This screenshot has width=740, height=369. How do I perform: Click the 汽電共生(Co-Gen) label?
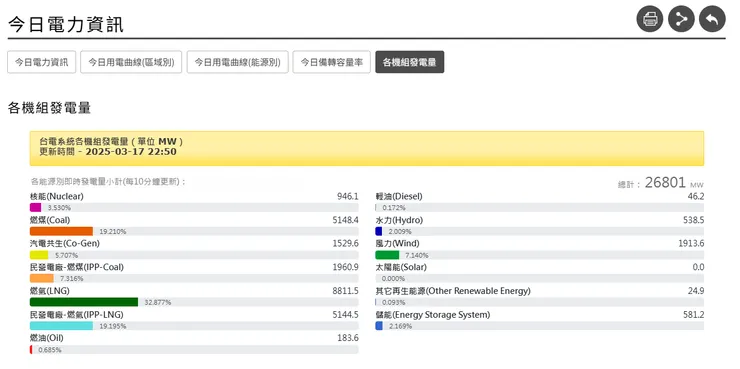(65, 243)
